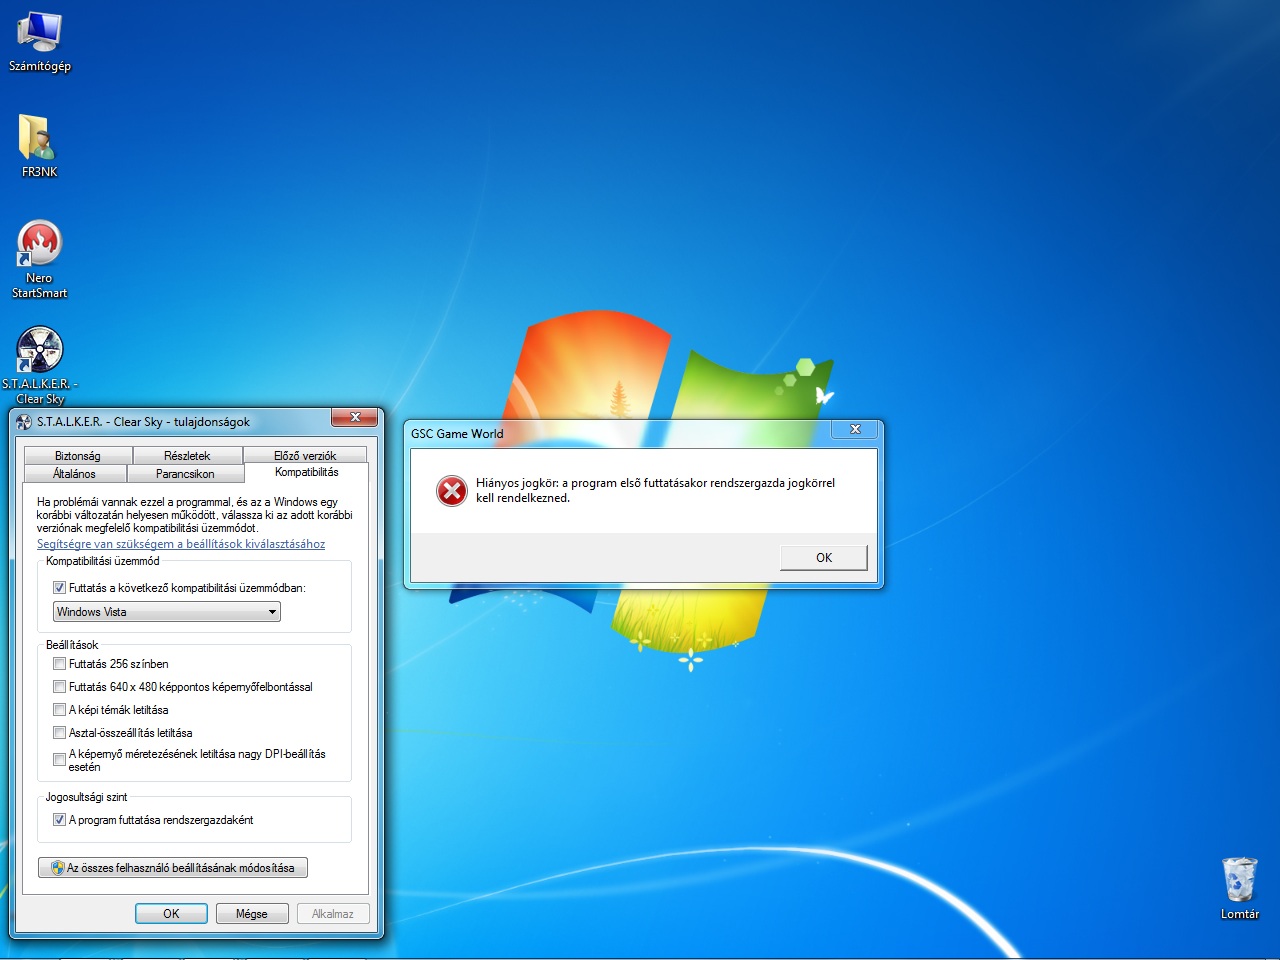Enable 'Futtatás 640 x 480 képpontos' checkbox
This screenshot has width=1280, height=960.
(59, 687)
